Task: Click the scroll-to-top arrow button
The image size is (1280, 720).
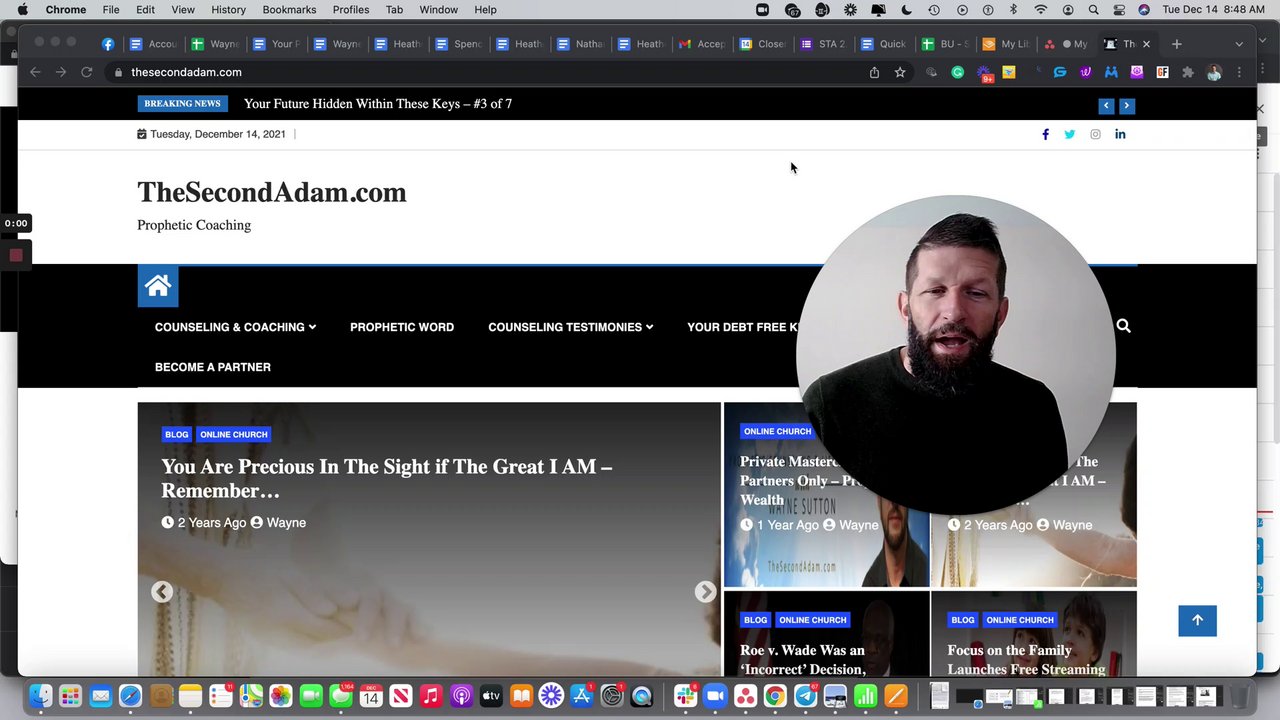Action: [1197, 620]
